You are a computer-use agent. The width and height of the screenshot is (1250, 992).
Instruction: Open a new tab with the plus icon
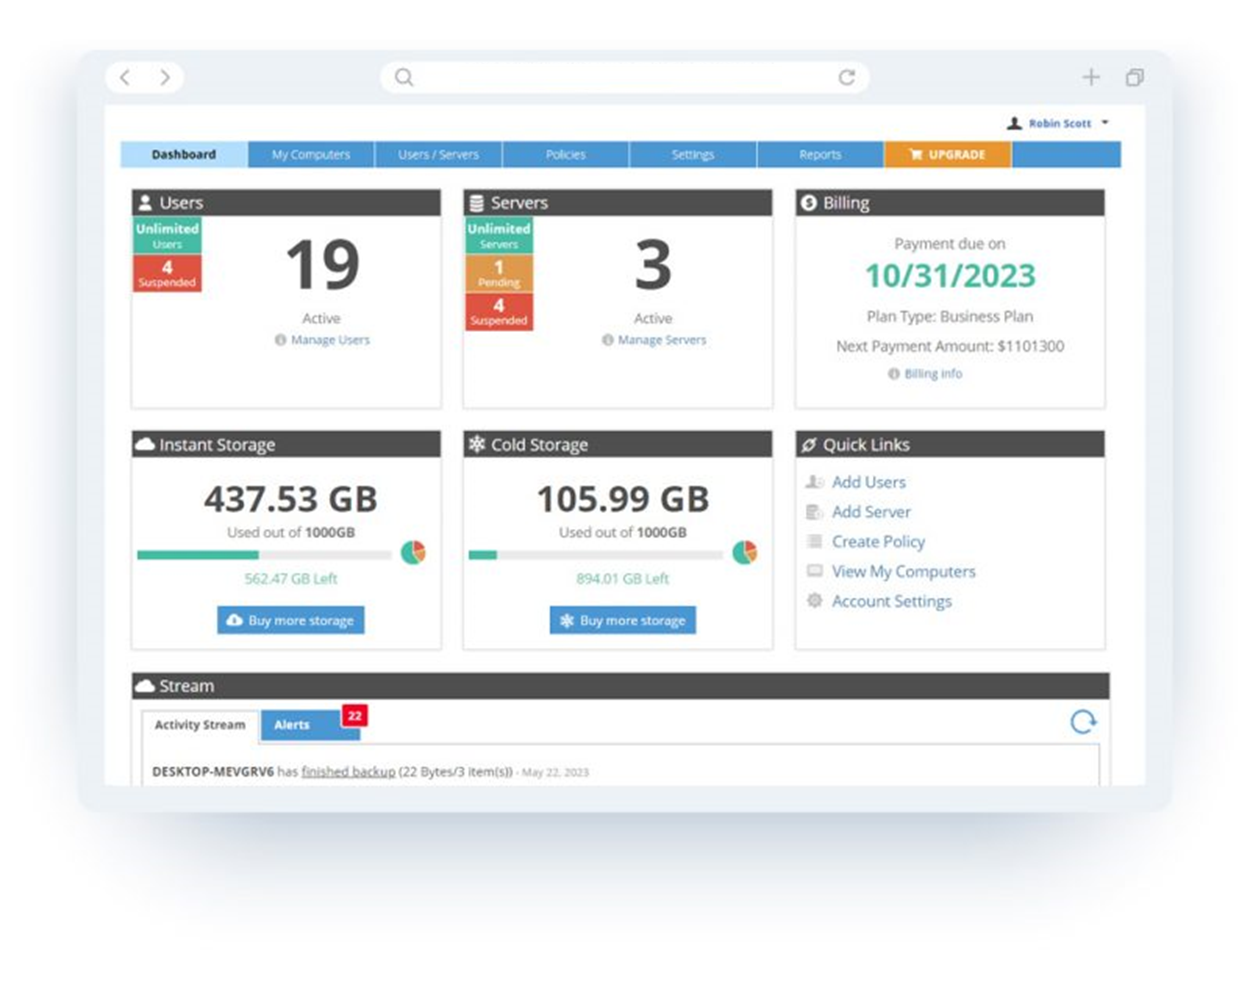click(1091, 77)
